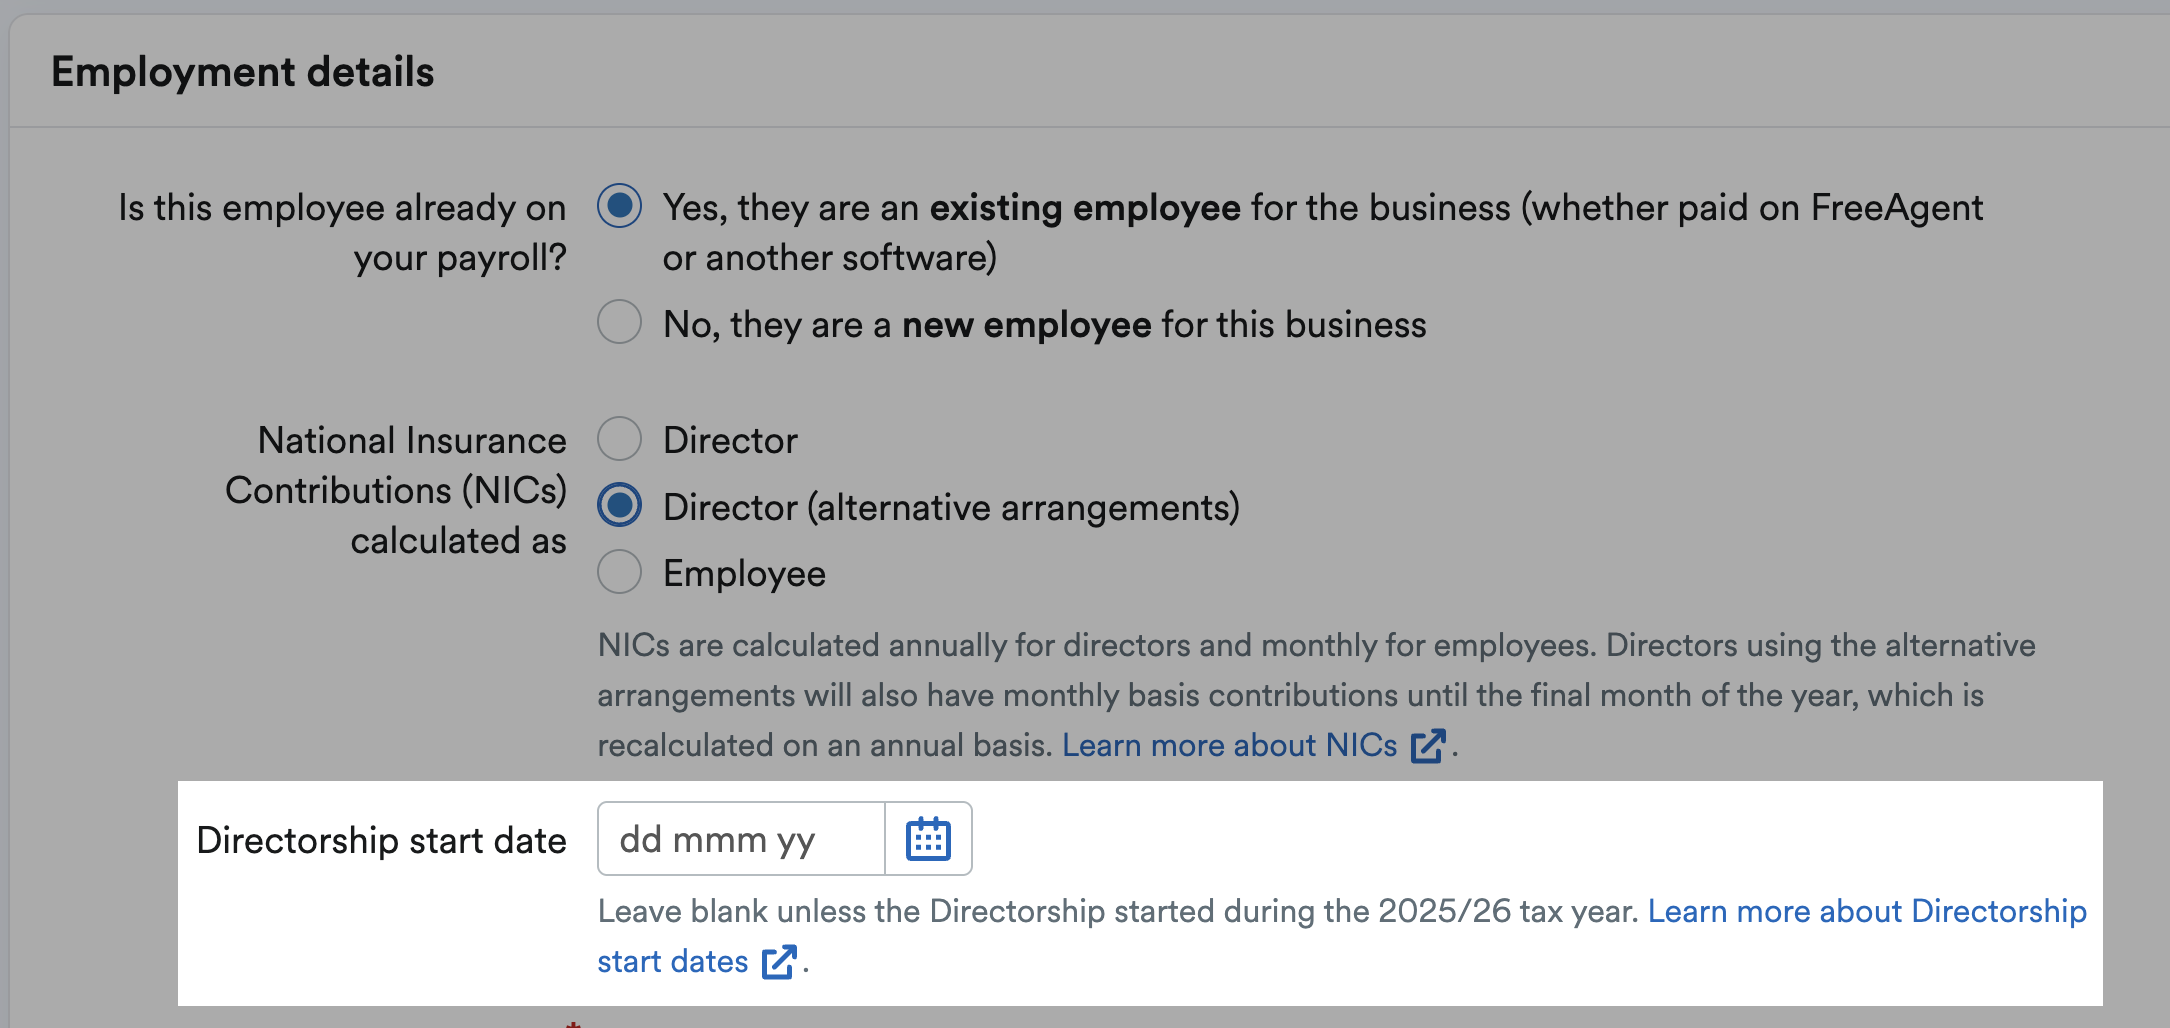Click the Directorship start date label
Screen dimensions: 2170x1028
tap(381, 840)
